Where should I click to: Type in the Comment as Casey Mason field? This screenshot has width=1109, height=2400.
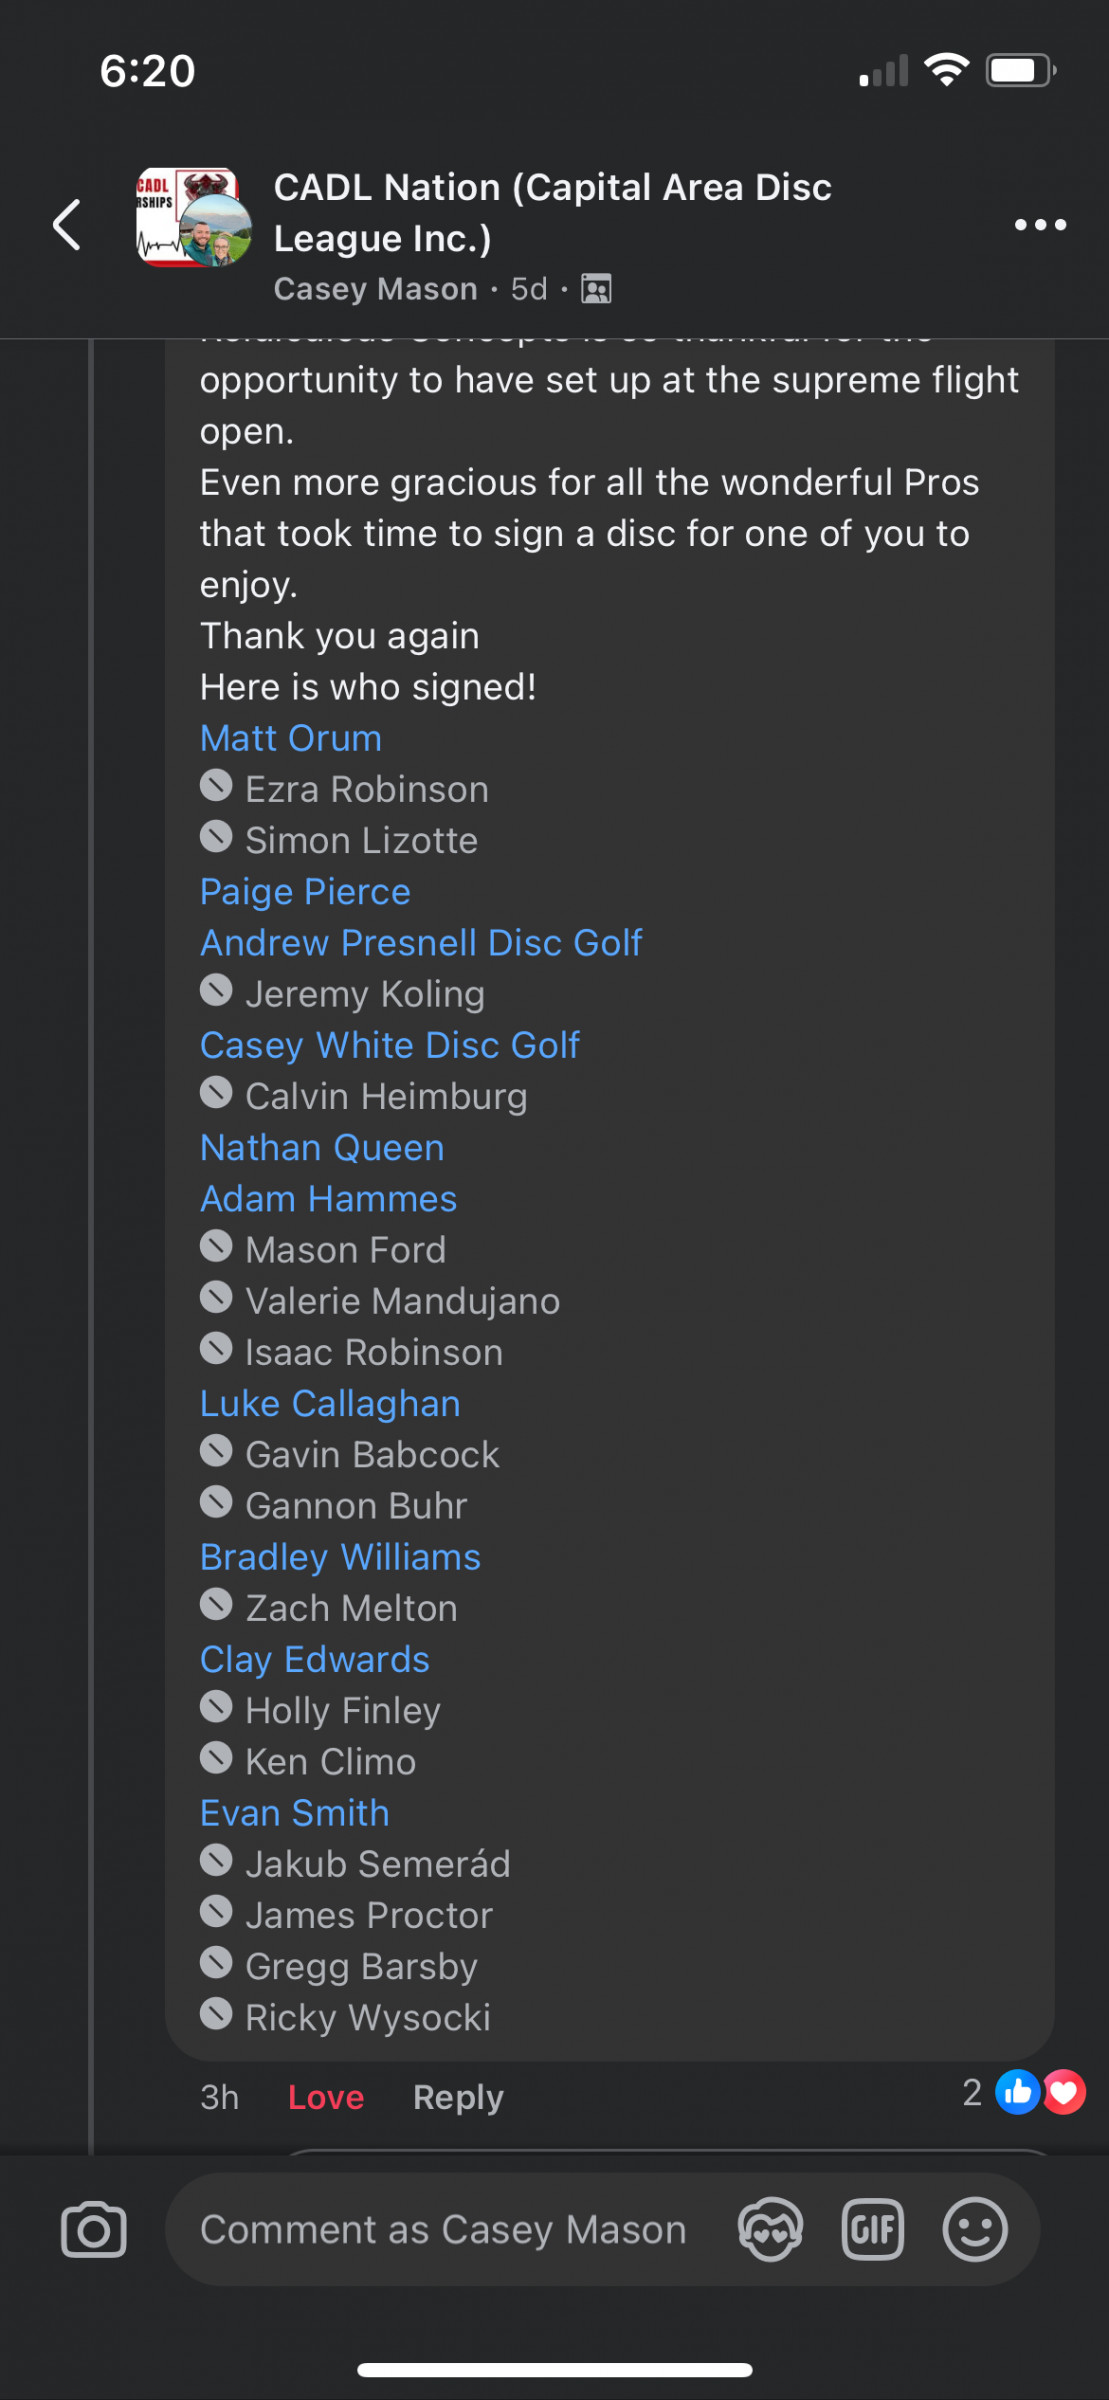[443, 2230]
